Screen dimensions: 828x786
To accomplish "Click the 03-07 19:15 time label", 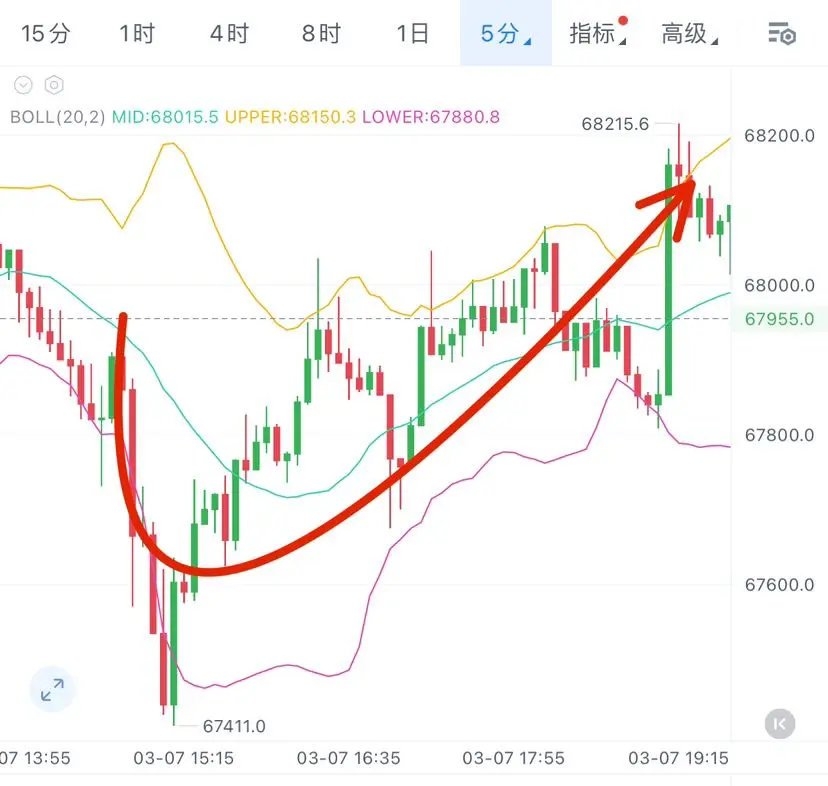I will [678, 759].
